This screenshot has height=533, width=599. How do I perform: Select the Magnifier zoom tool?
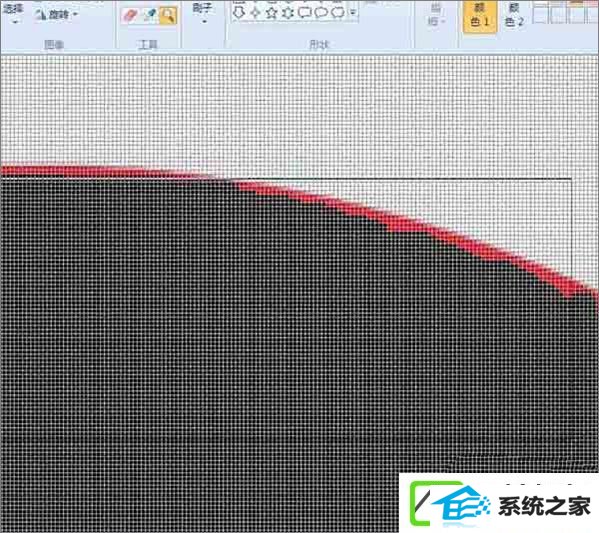[168, 16]
